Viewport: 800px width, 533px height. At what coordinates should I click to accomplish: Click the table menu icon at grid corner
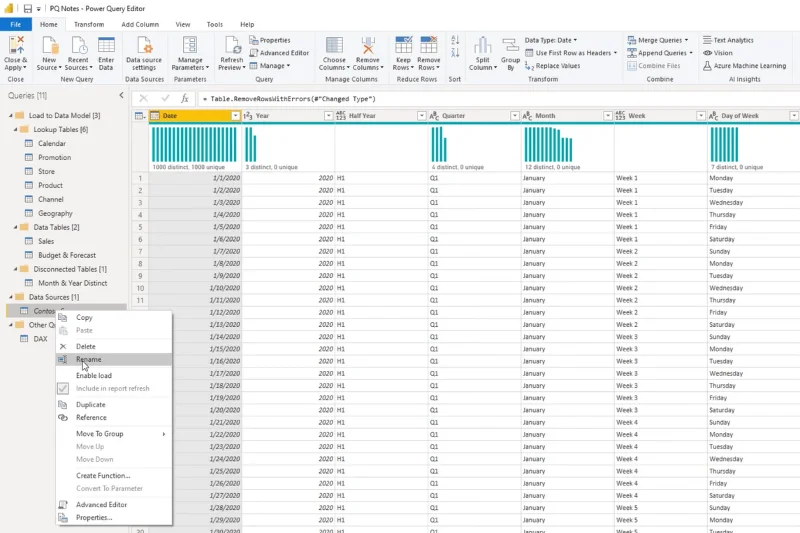tap(140, 116)
